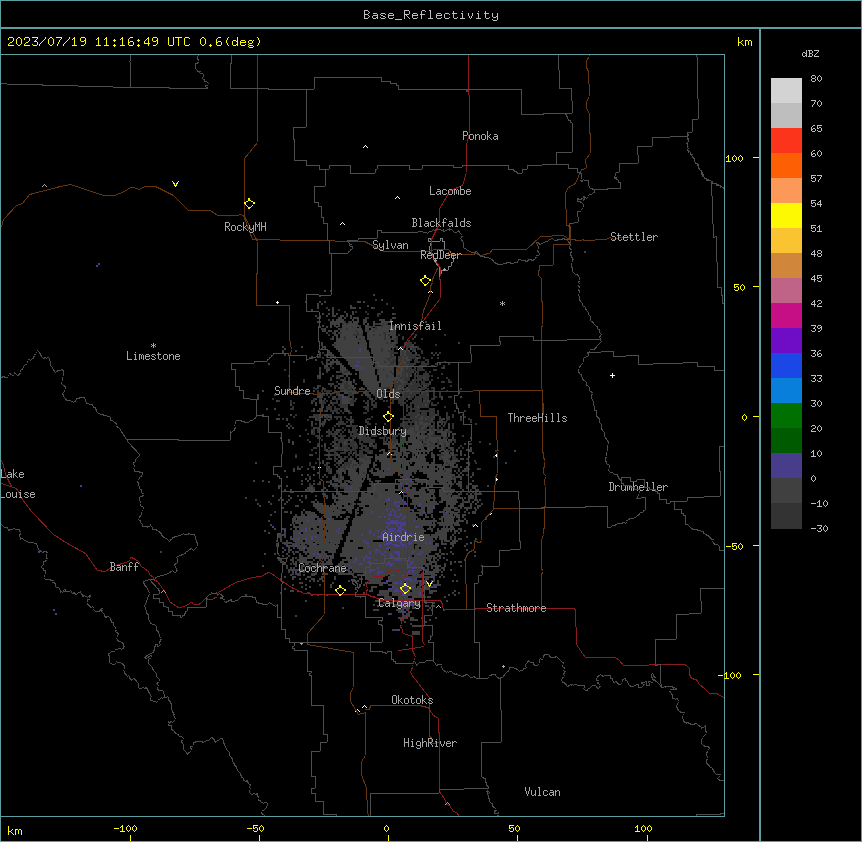Click the Stettler city label
This screenshot has width=862, height=842.
tap(634, 237)
